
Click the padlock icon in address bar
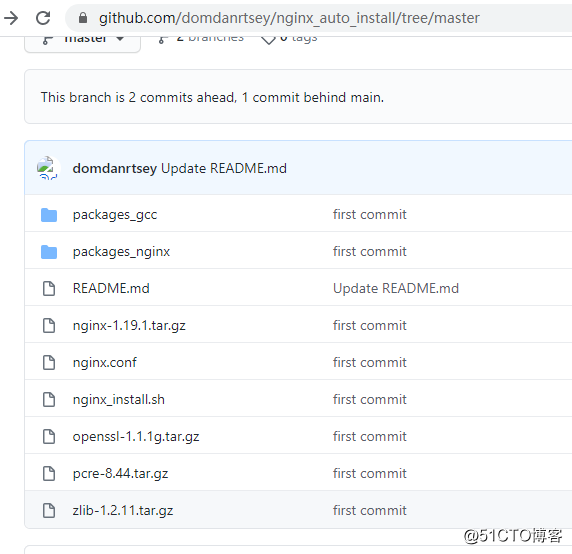tap(83, 18)
